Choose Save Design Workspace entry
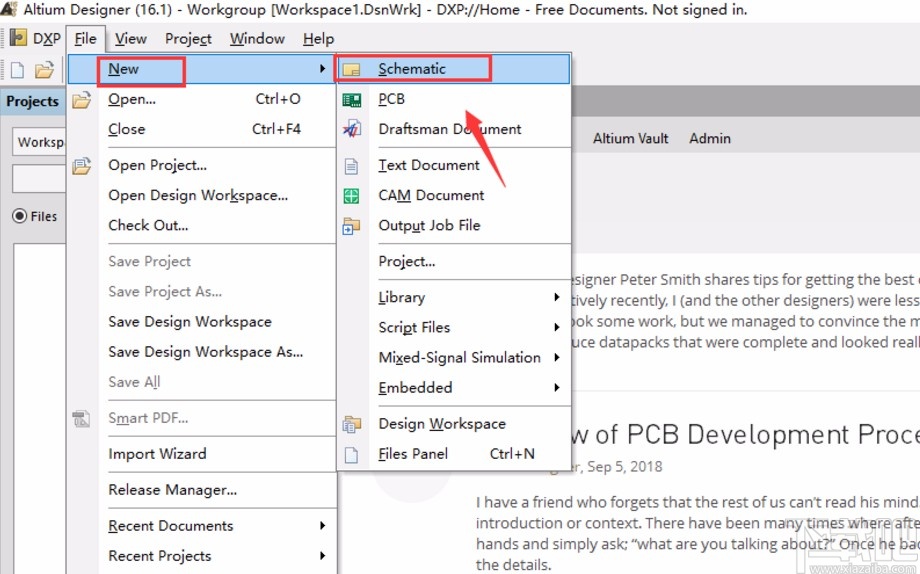The width and height of the screenshot is (920, 574). point(201,322)
